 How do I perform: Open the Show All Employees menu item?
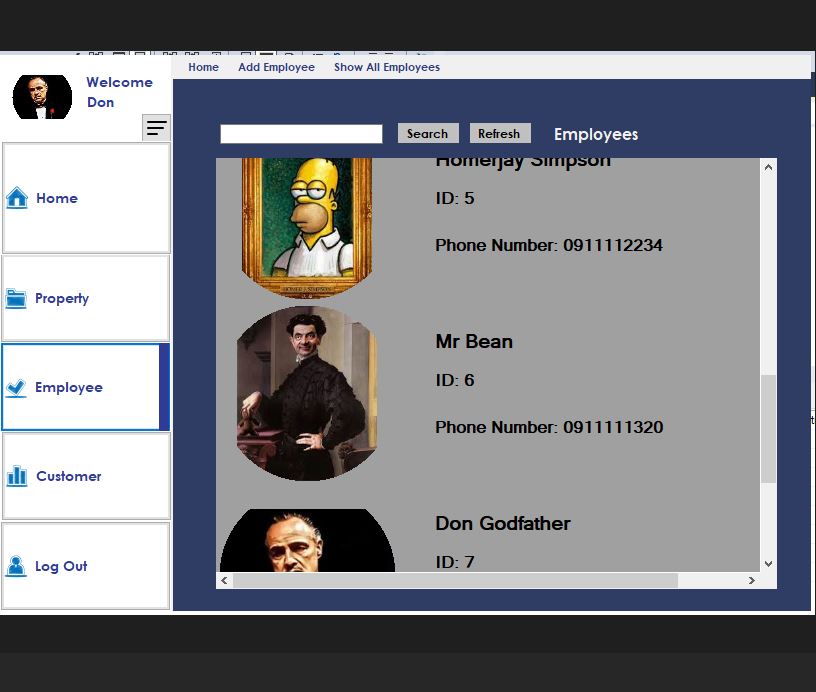[387, 67]
